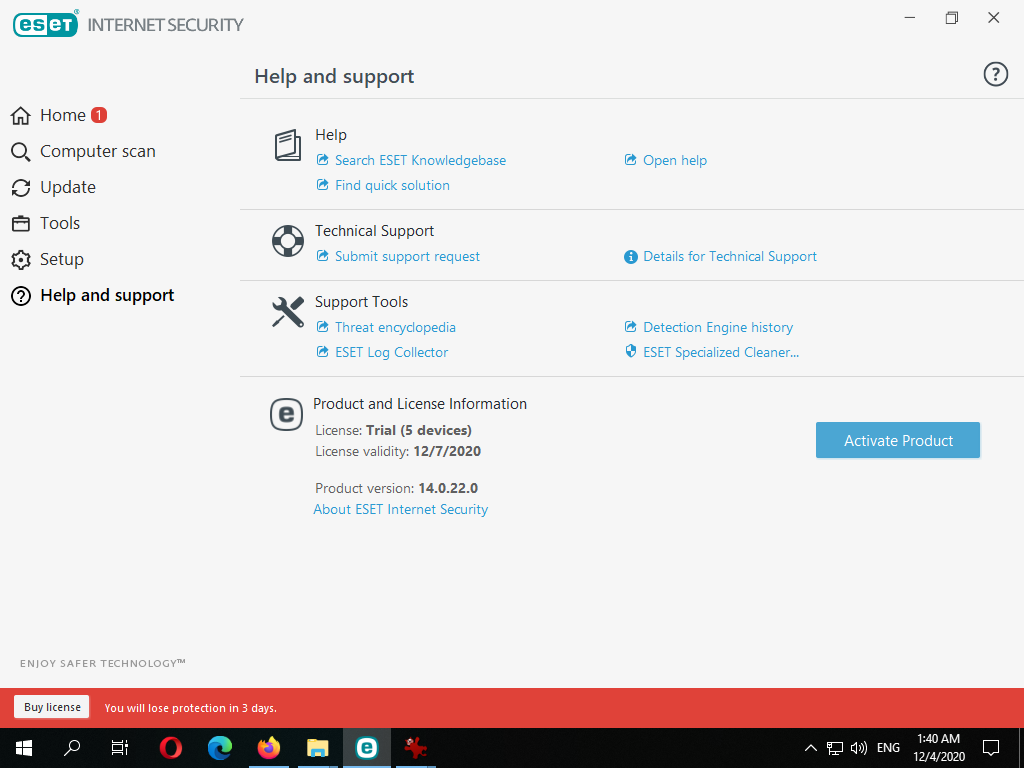Open Detection Engine history
The width and height of the screenshot is (1024, 768).
click(709, 327)
